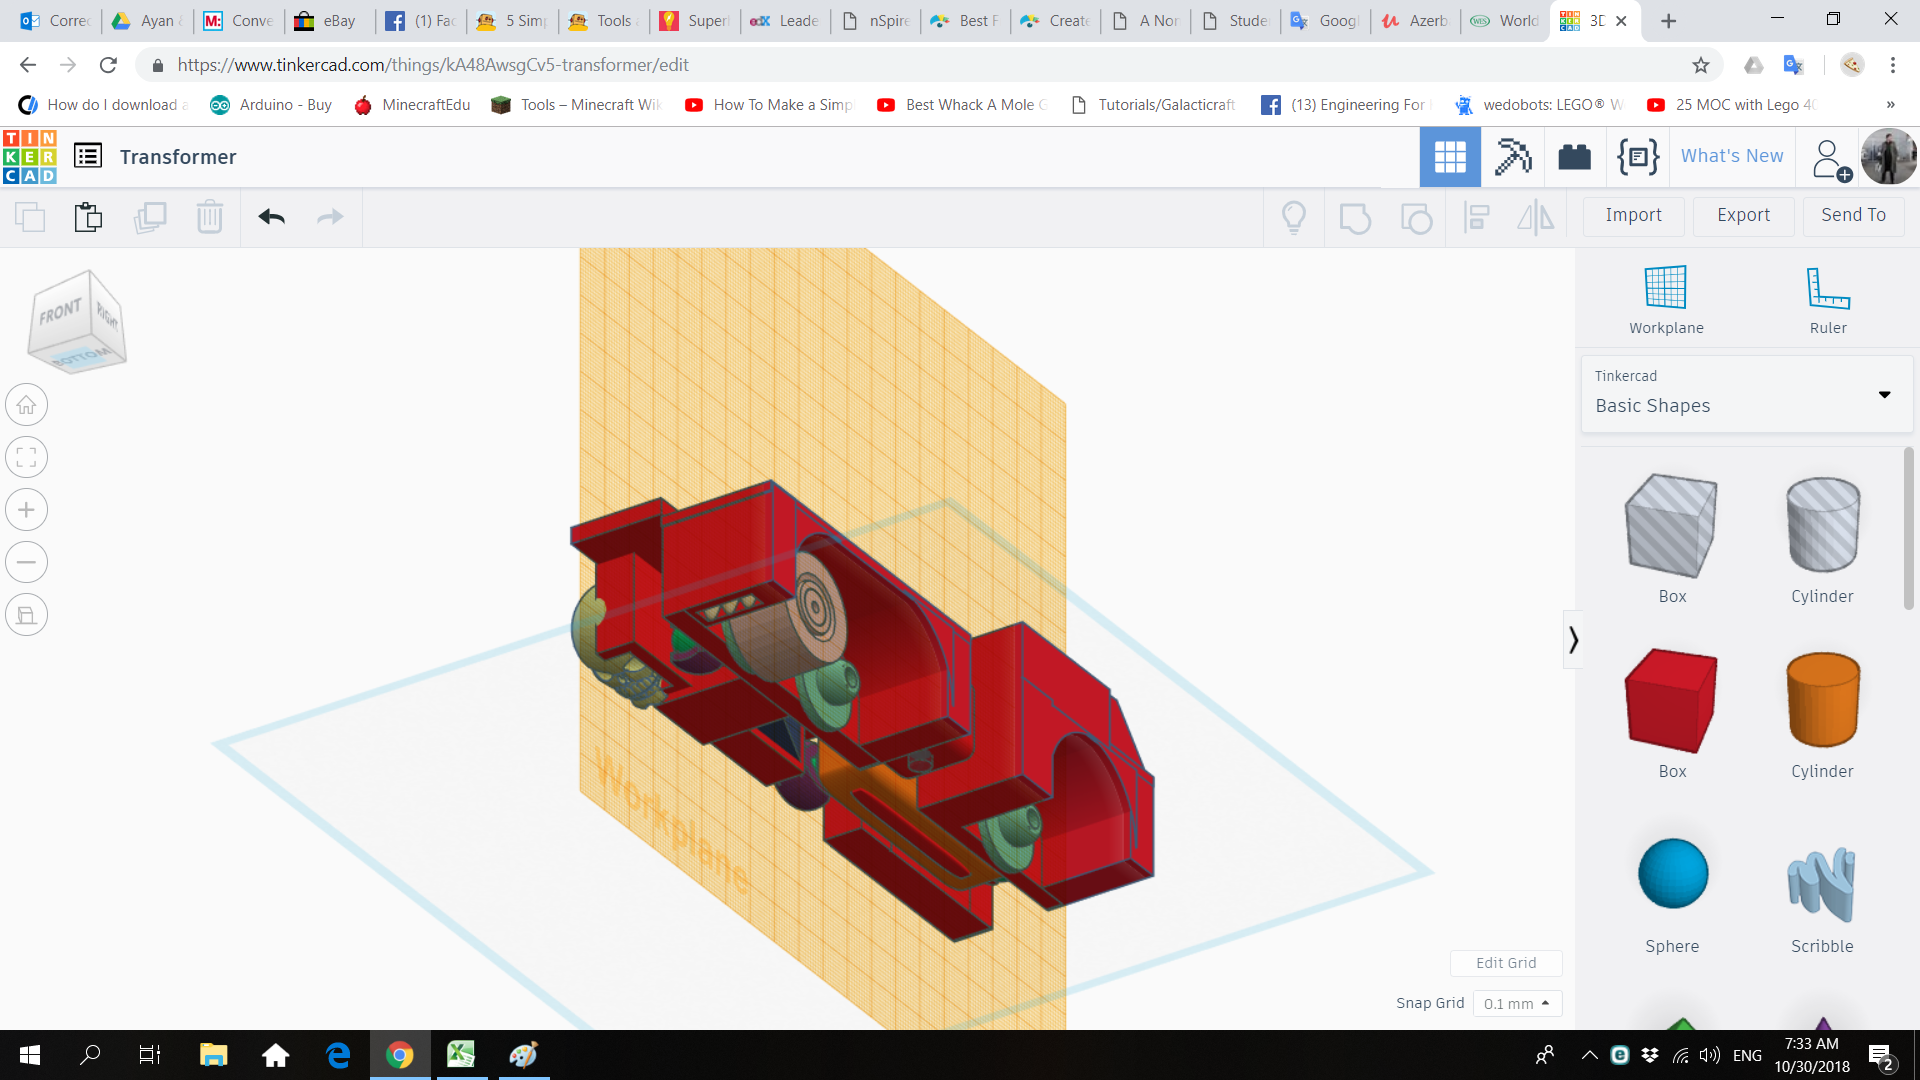This screenshot has width=1920, height=1080.
Task: Open the Bricks mode icon
Action: [1574, 157]
